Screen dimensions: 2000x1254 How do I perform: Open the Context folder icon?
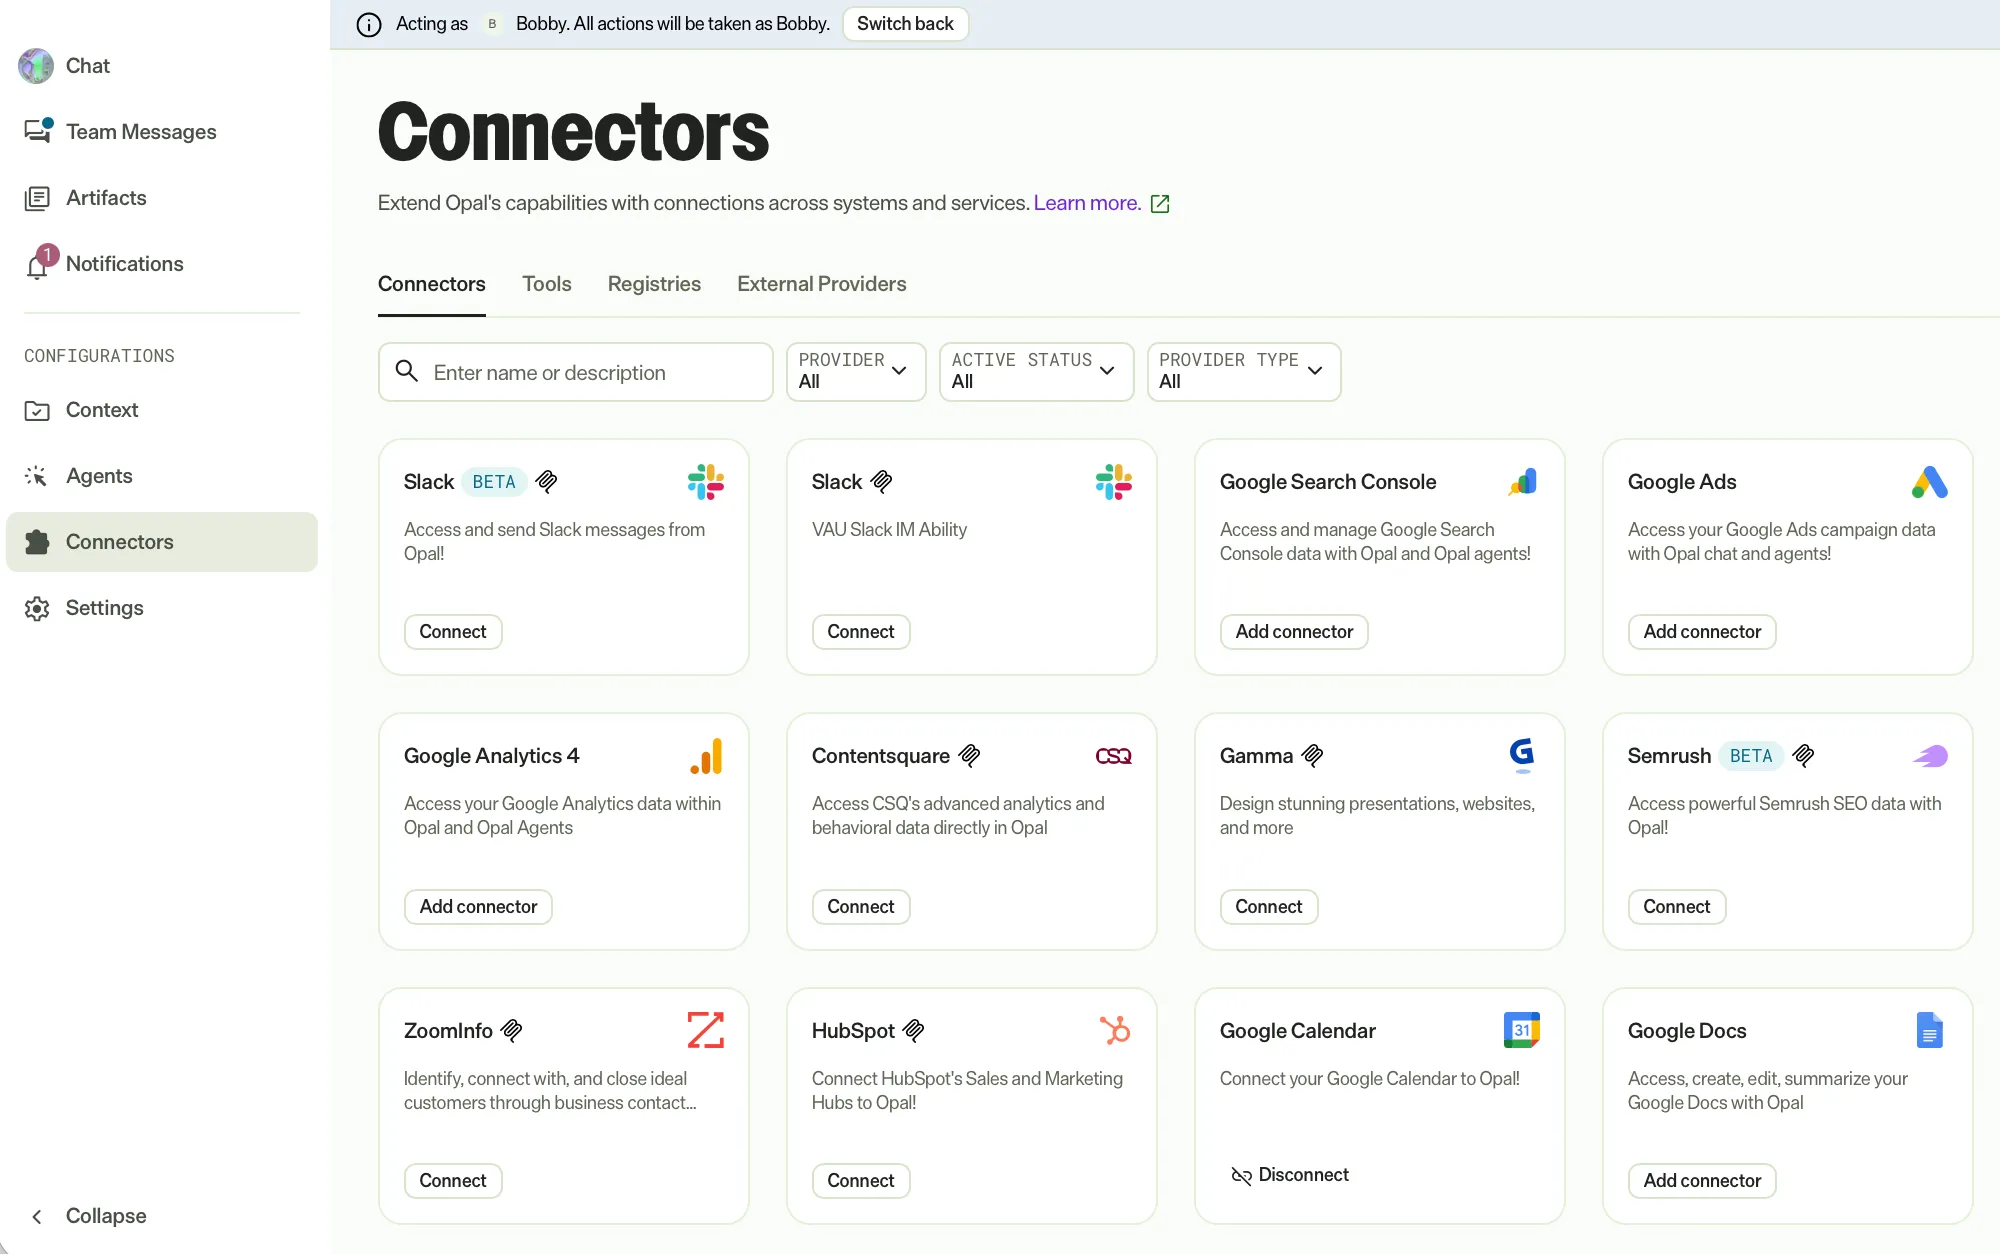pyautogui.click(x=37, y=410)
